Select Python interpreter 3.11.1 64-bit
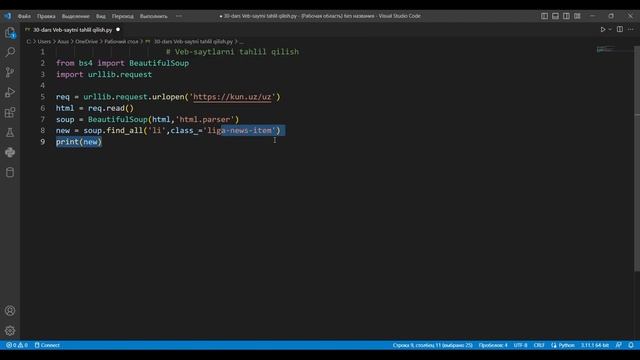Screen dimensions: 640x360 point(595,345)
